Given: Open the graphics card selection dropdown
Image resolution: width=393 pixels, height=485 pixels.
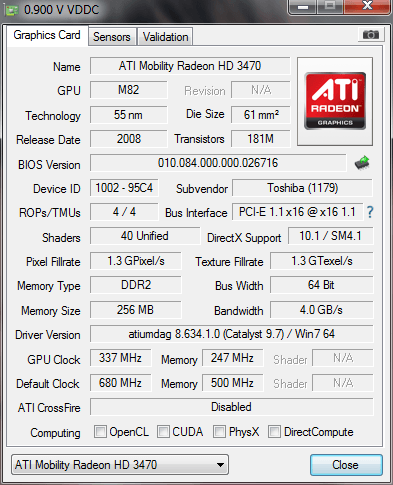Looking at the screenshot, I should [120, 464].
